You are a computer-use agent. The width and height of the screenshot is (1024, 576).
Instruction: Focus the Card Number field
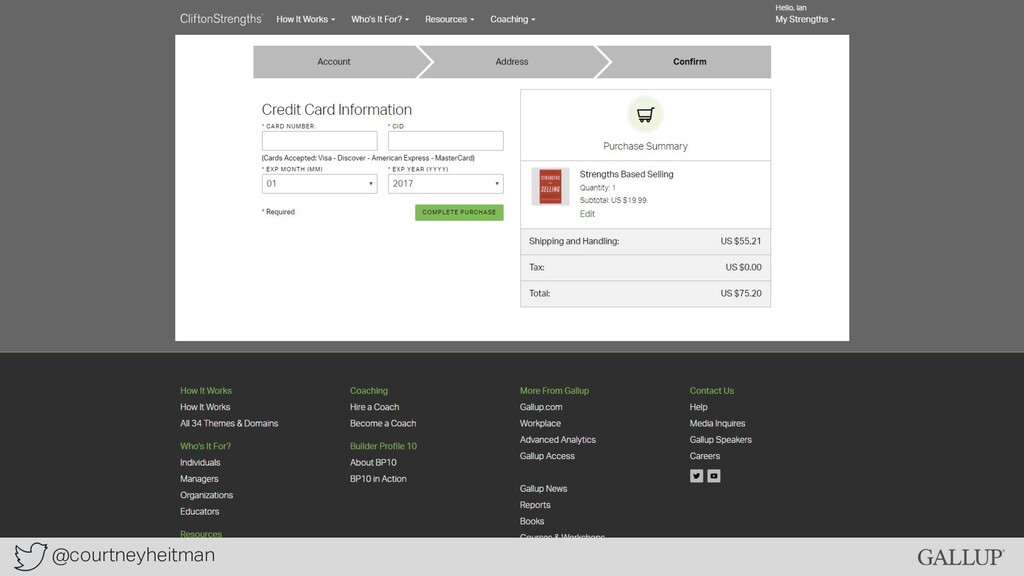319,141
